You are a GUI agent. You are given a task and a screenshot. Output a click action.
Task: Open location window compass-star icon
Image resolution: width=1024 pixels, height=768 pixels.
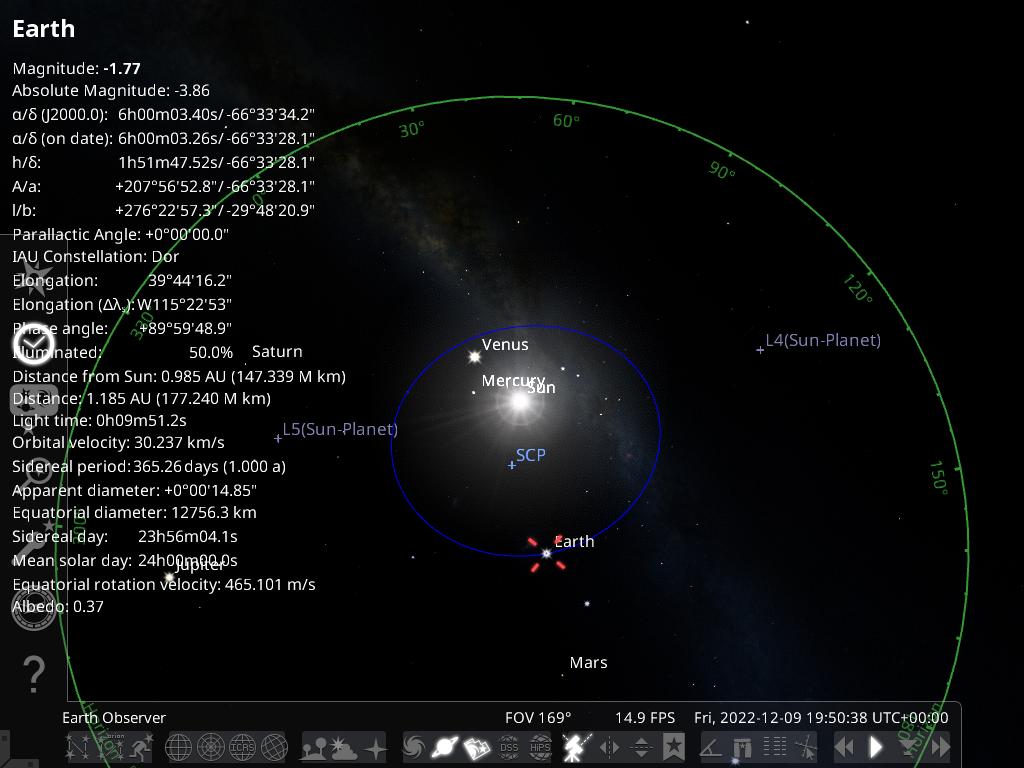click(33, 278)
